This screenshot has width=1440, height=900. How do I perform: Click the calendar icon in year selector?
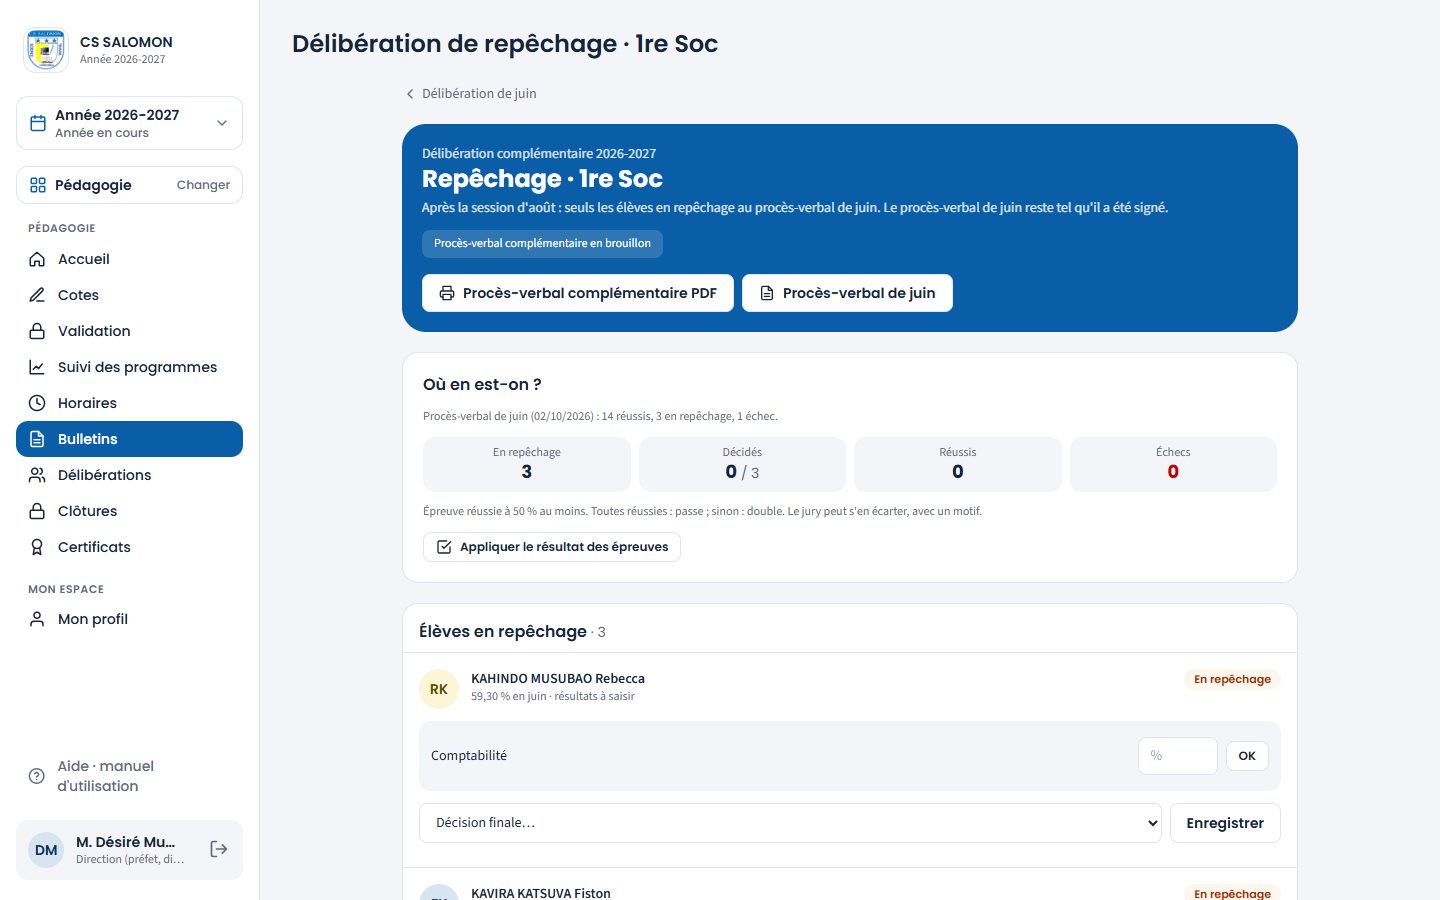click(x=38, y=123)
